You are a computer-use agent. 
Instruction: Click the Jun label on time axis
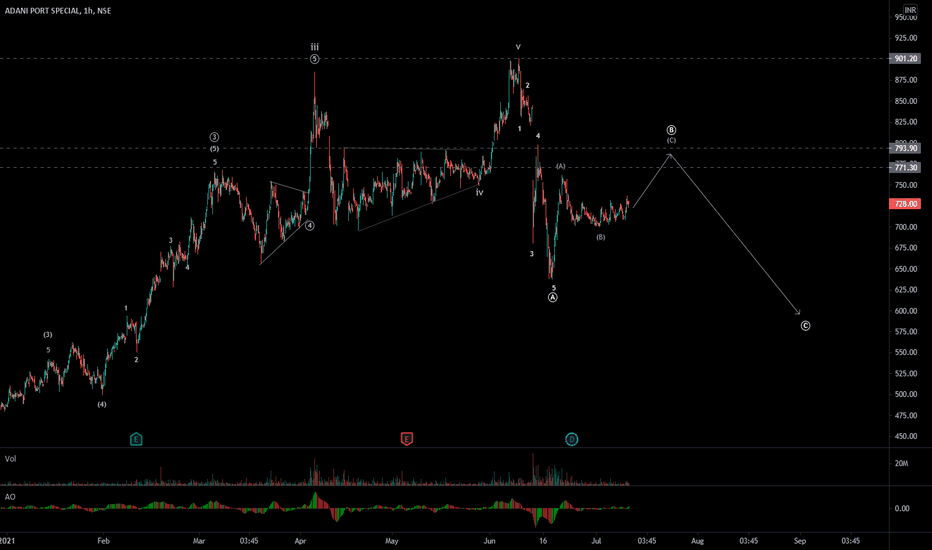point(489,541)
